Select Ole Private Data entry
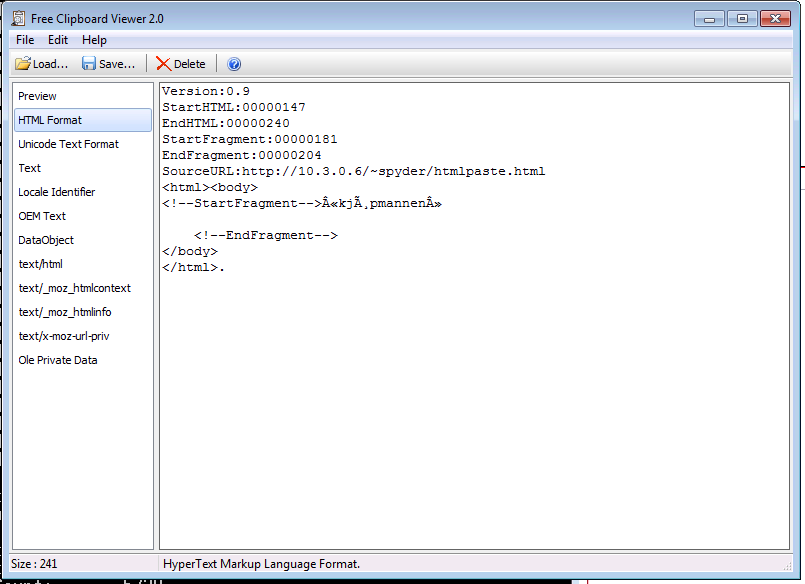Viewport: 805px width, 584px height. tap(58, 360)
